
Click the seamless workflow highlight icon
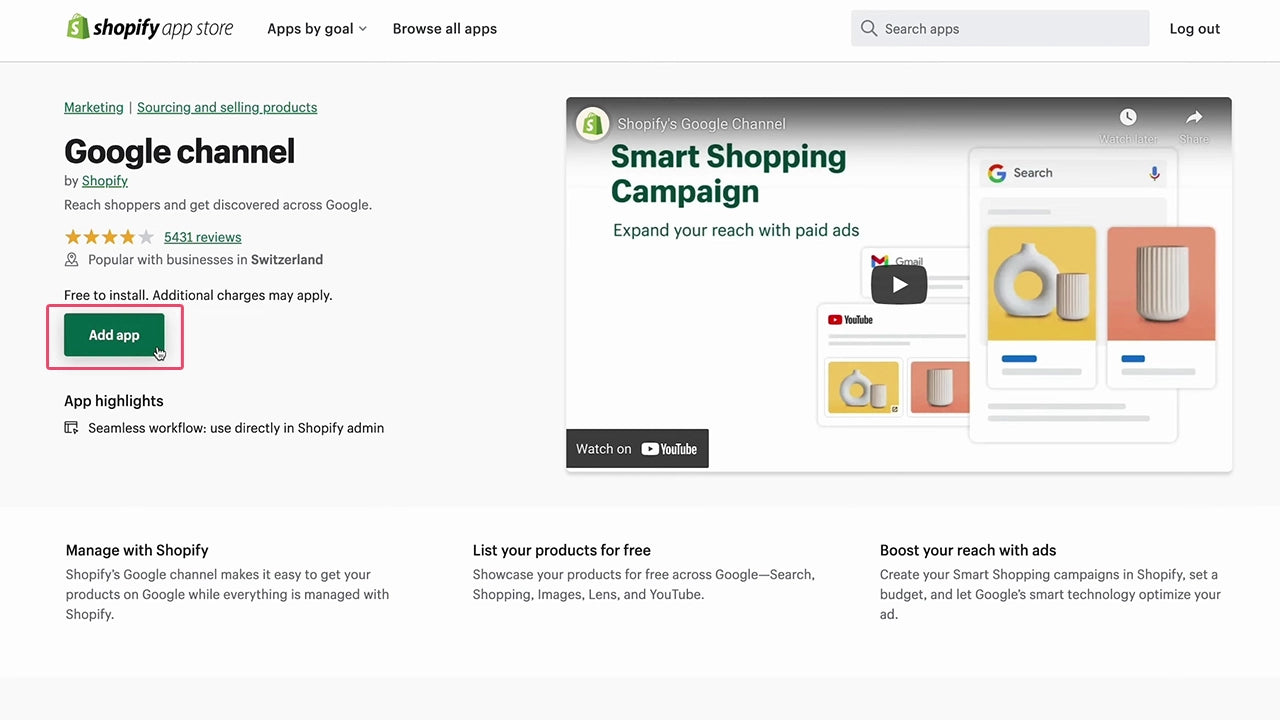[71, 428]
